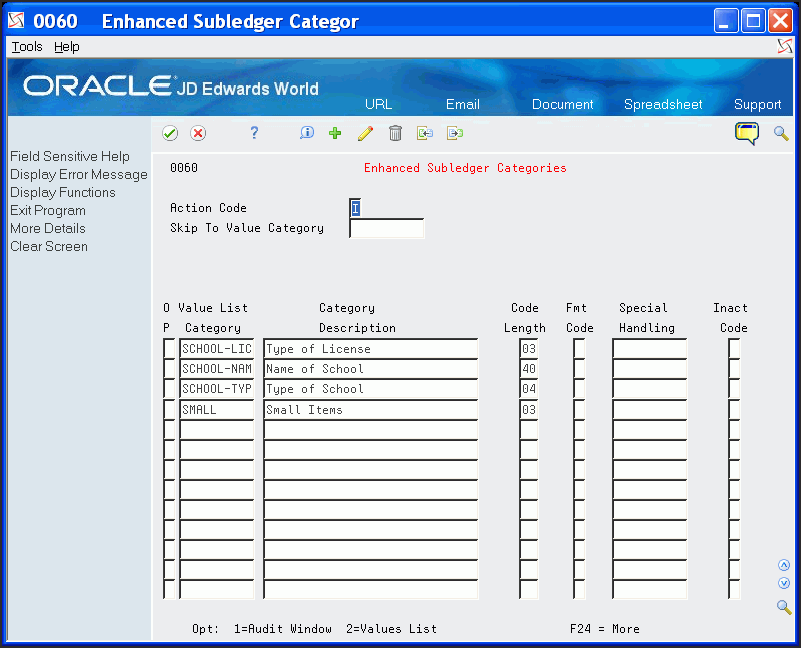Select Clear Screen
This screenshot has height=648, width=801.
pos(49,246)
